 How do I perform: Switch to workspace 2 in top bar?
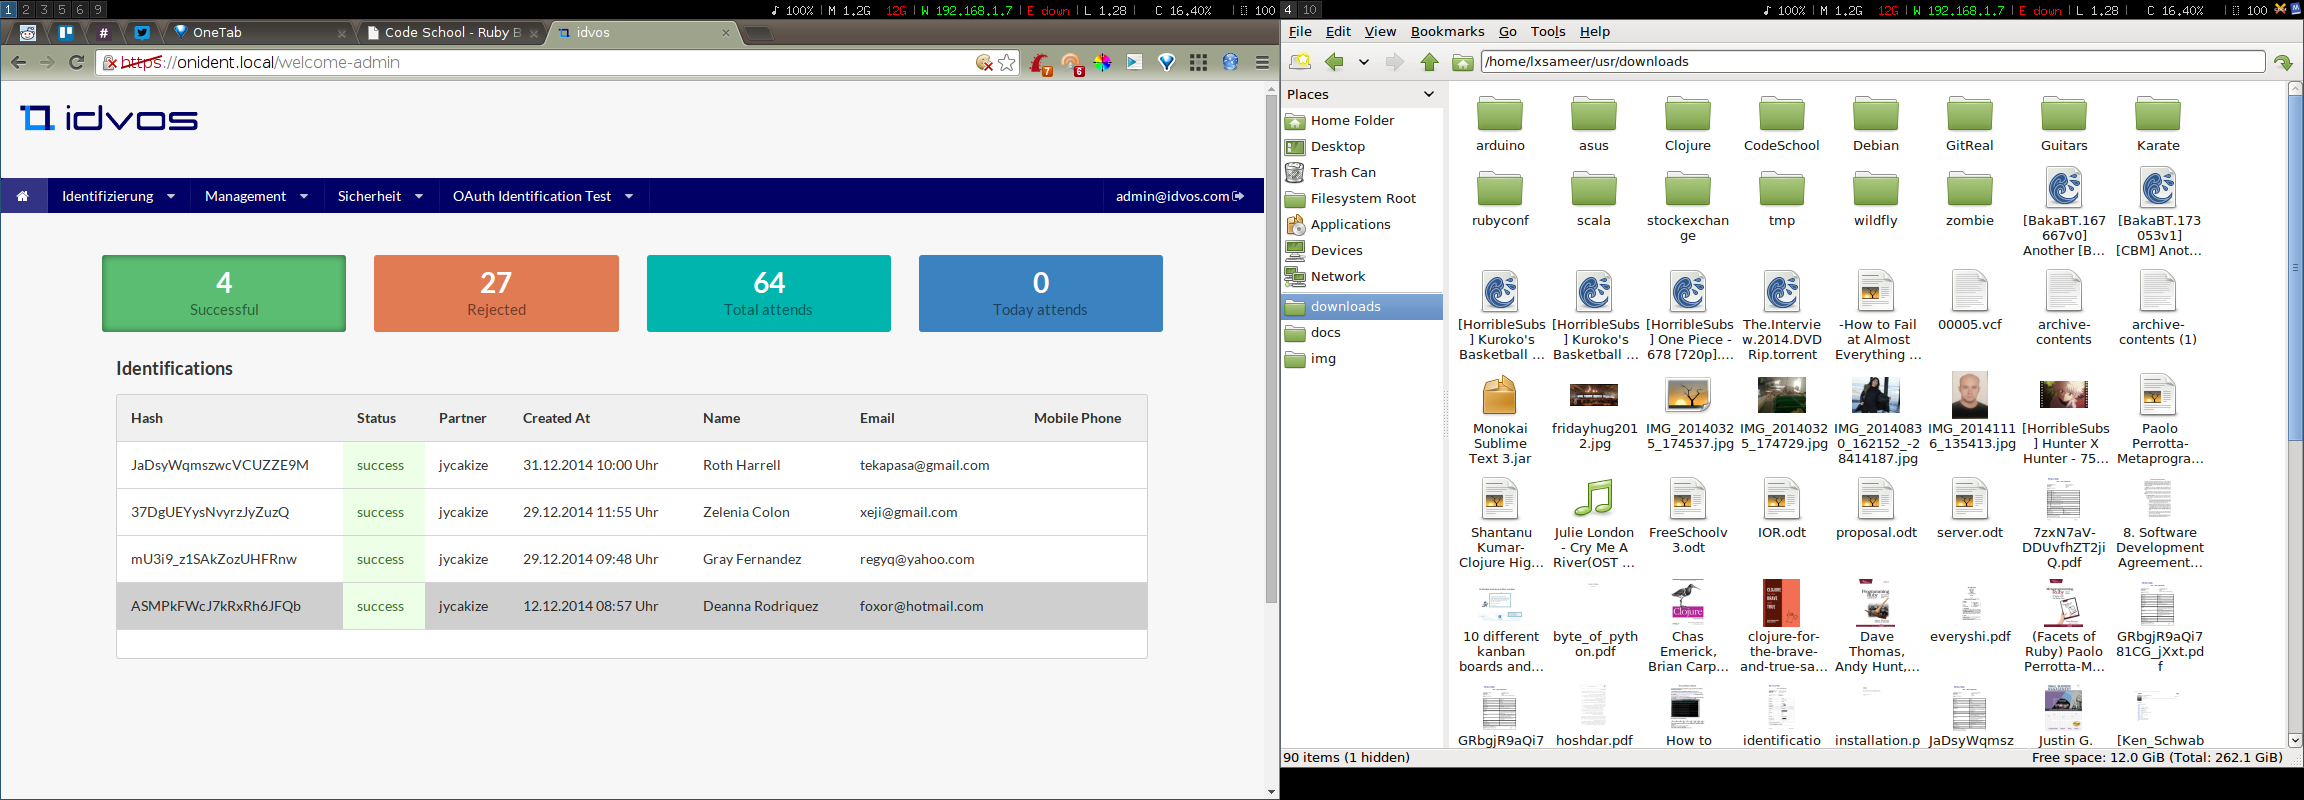(x=26, y=9)
